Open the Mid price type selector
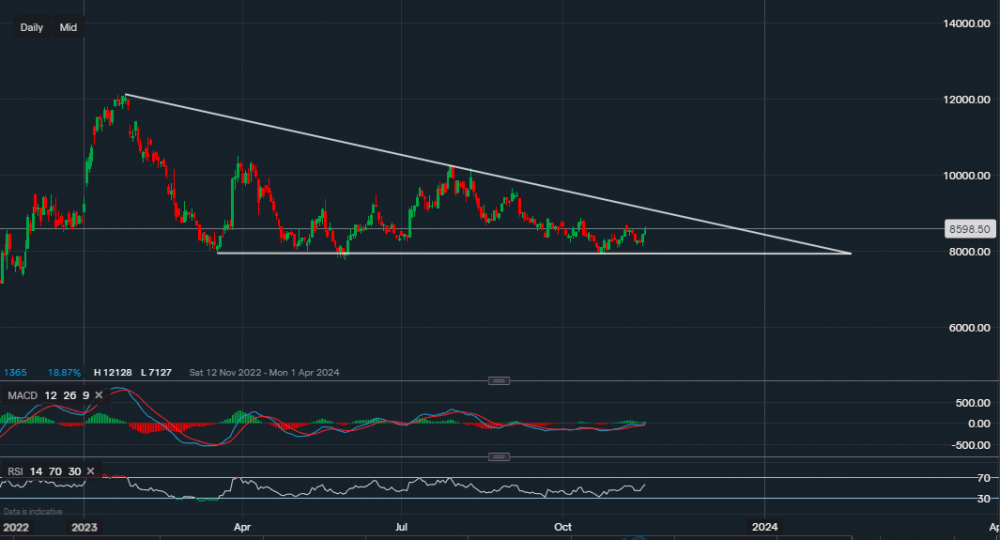This screenshot has height=540, width=1000. pos(68,28)
